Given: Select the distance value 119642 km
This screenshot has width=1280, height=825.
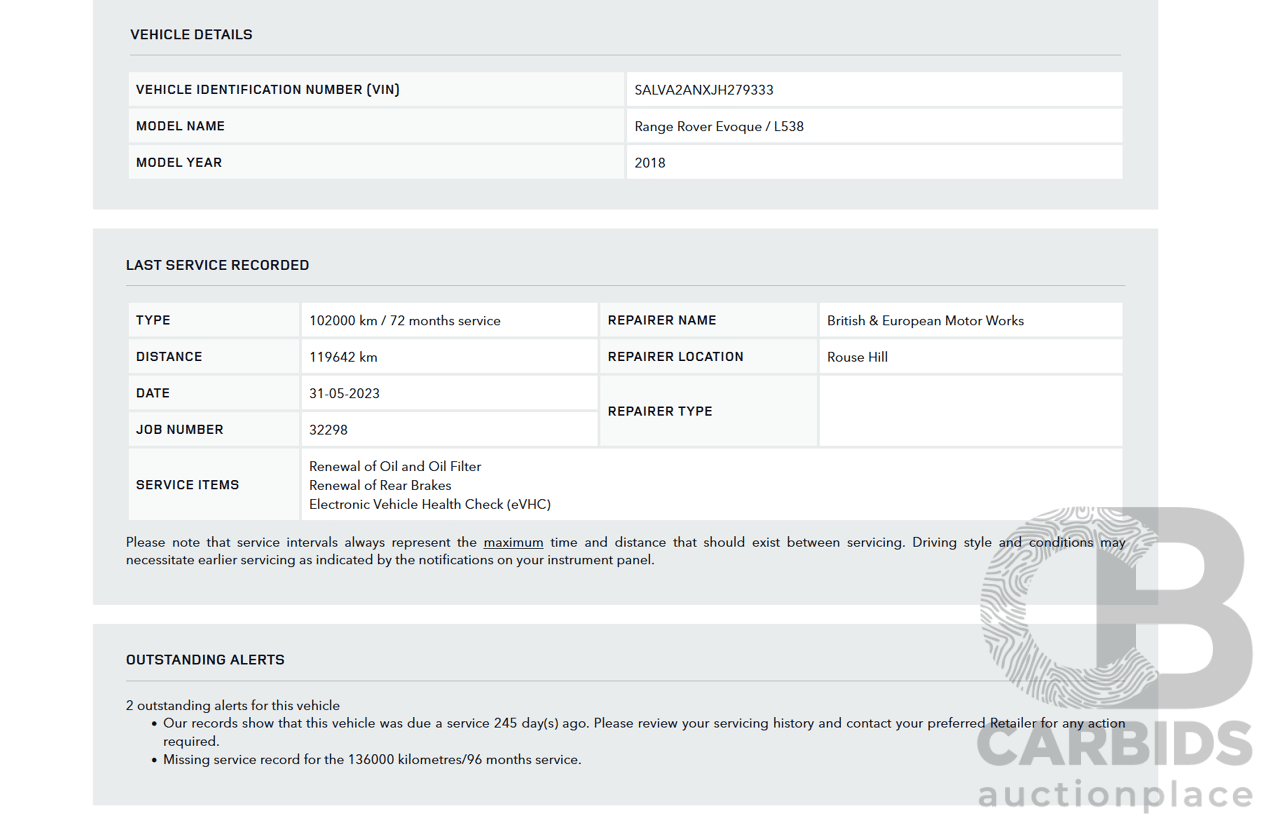Looking at the screenshot, I should coord(343,357).
